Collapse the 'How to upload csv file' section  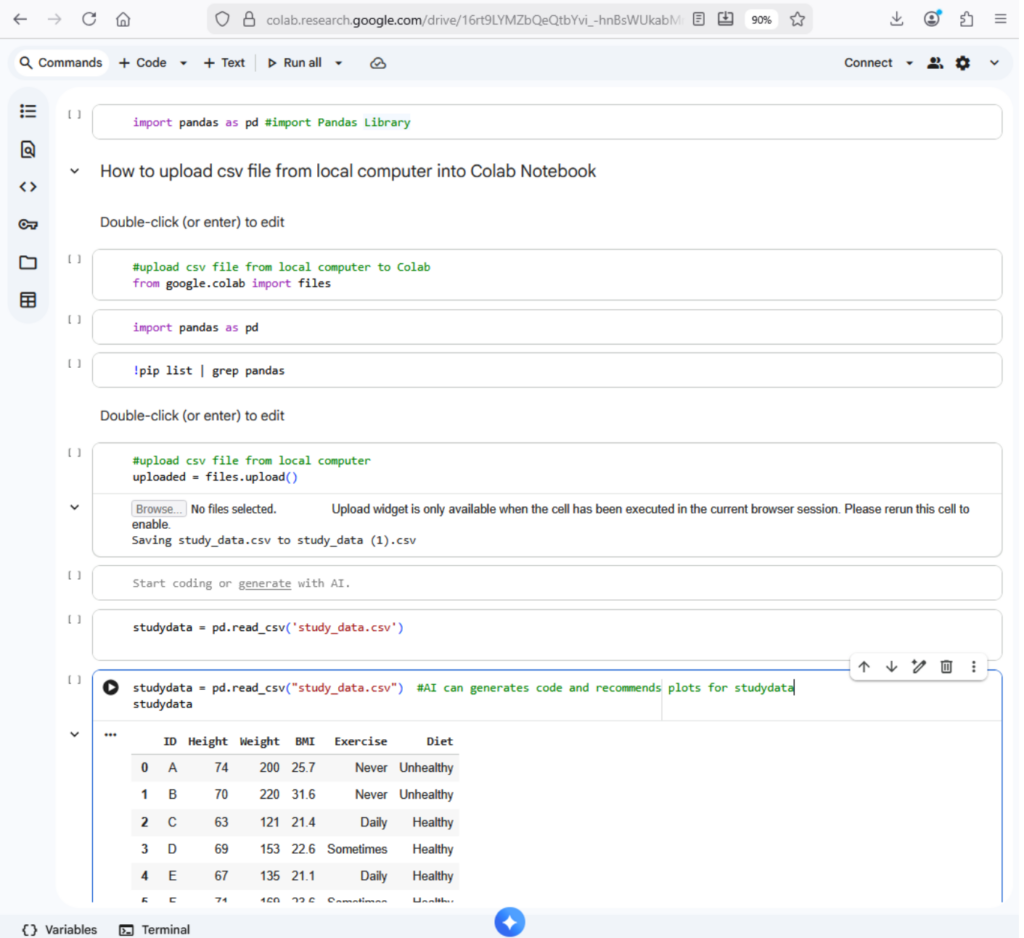(74, 172)
